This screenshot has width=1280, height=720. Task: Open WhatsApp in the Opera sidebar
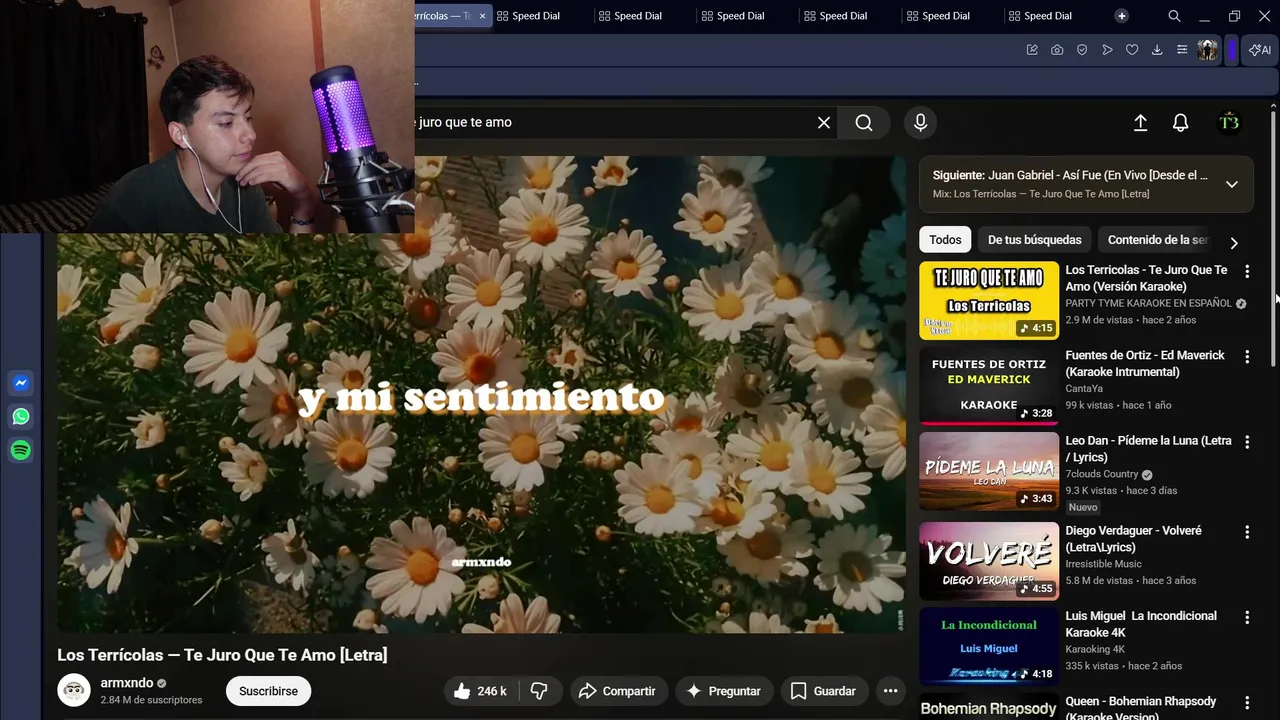(x=20, y=417)
